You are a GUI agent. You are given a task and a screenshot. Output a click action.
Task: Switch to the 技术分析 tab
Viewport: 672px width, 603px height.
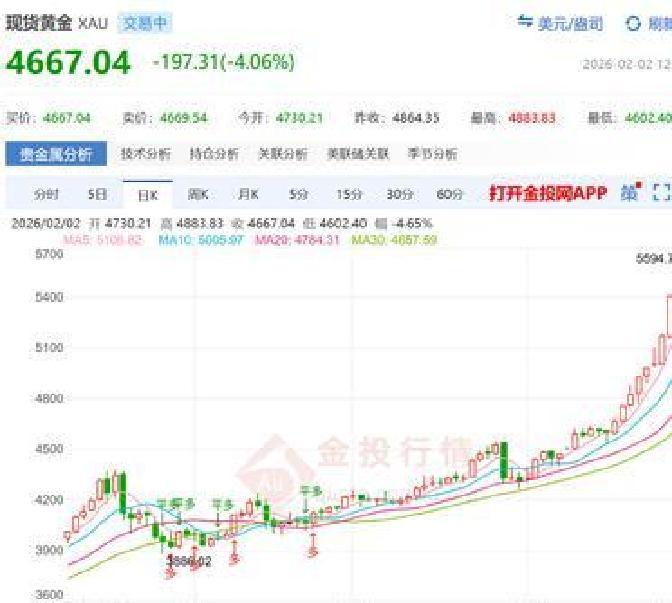point(145,153)
